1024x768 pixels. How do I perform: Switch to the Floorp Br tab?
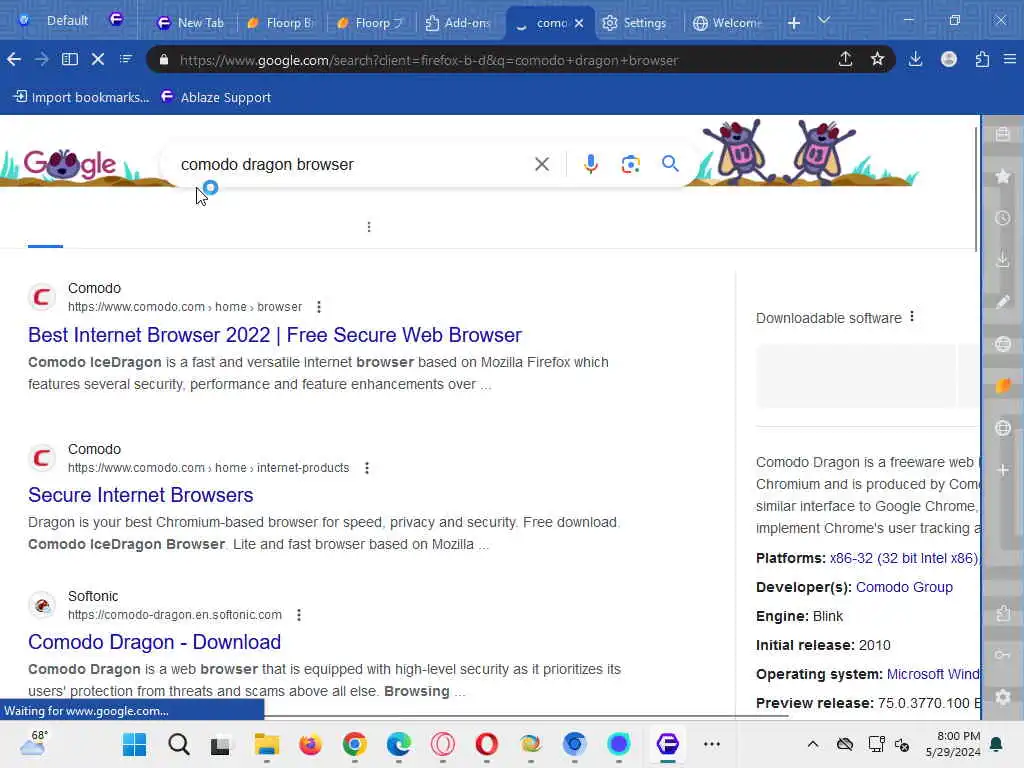click(x=281, y=23)
